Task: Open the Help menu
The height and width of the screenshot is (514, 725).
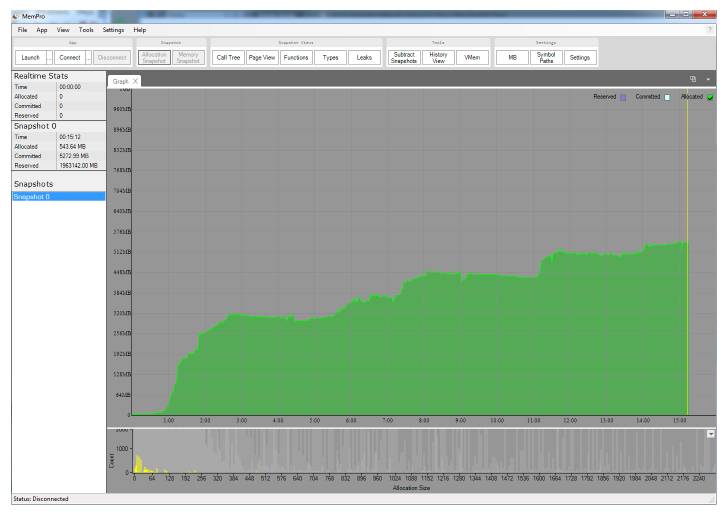Action: pyautogui.click(x=140, y=30)
